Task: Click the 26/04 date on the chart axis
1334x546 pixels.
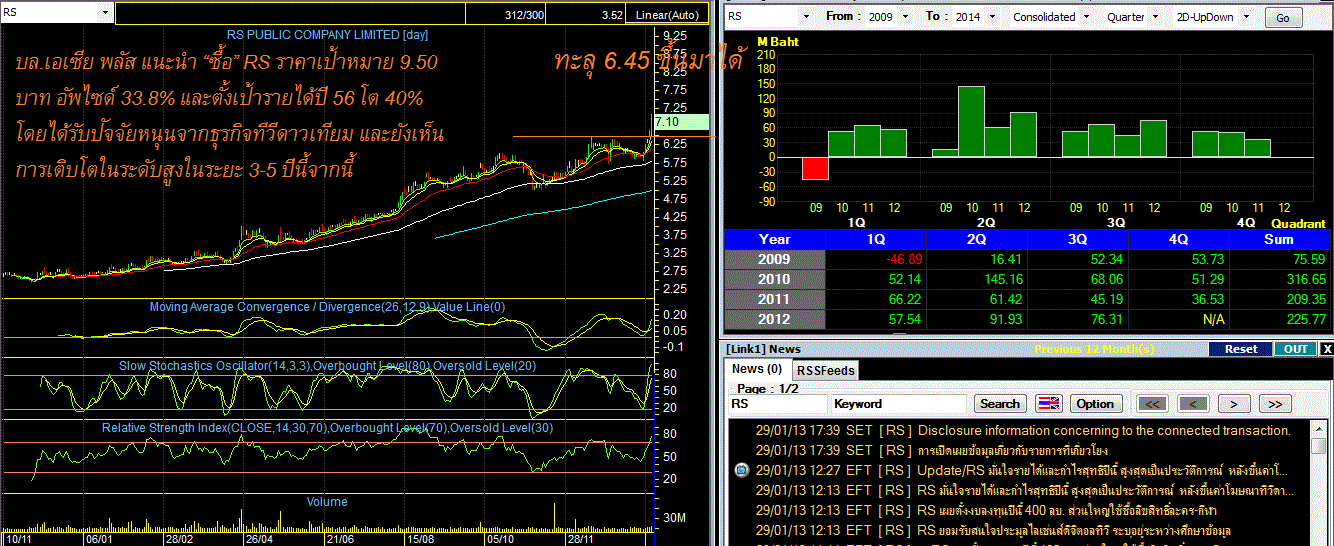Action: 259,538
